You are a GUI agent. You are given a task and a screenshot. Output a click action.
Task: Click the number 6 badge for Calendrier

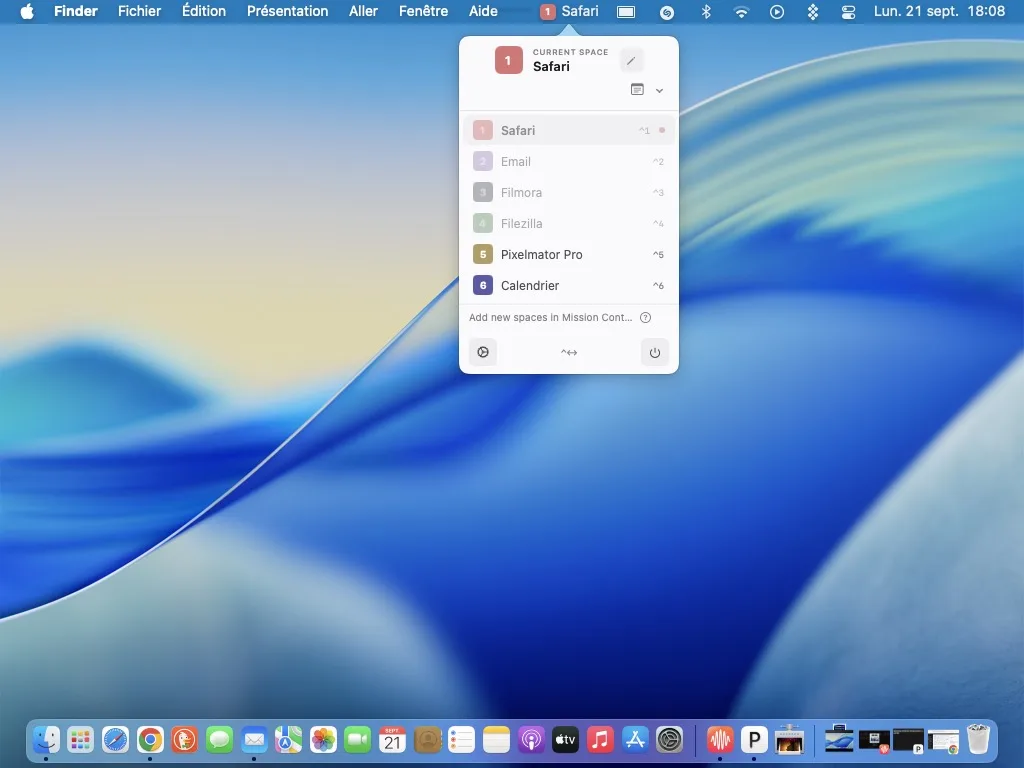point(483,285)
